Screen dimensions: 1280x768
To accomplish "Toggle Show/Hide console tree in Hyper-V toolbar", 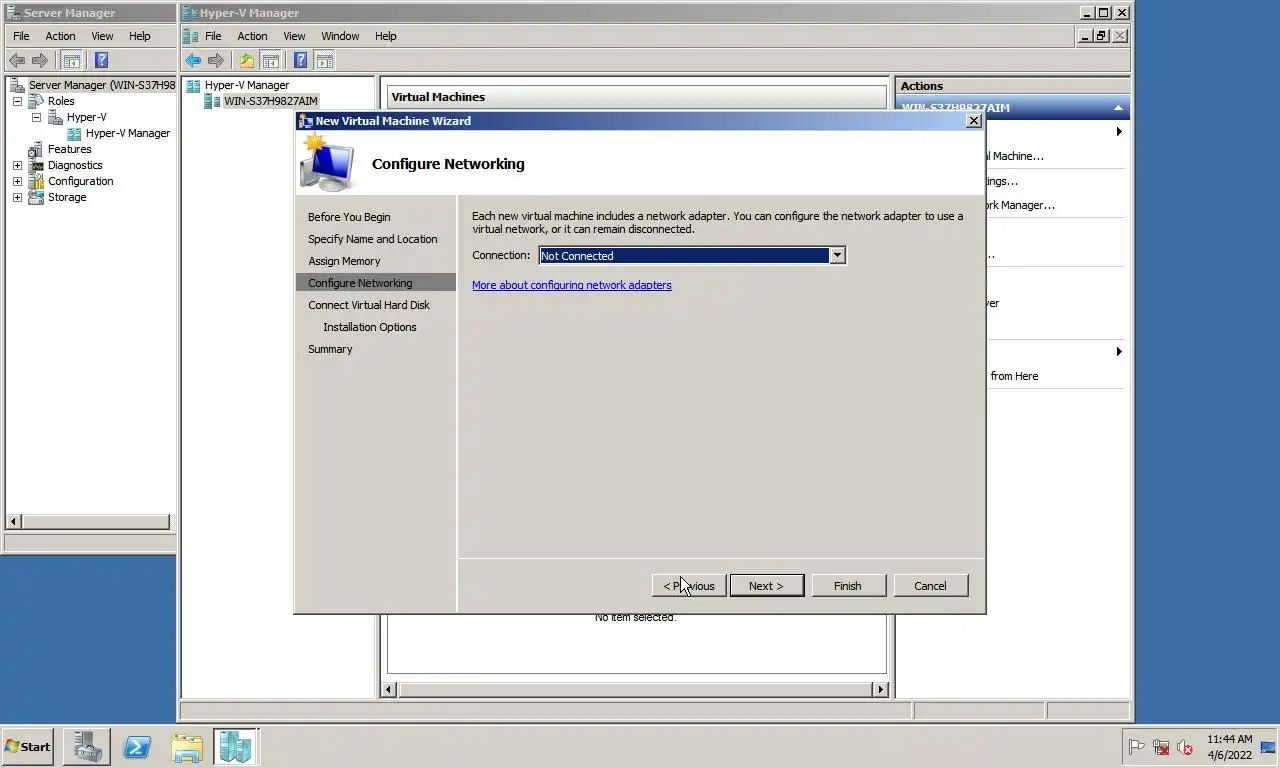I will 270,60.
